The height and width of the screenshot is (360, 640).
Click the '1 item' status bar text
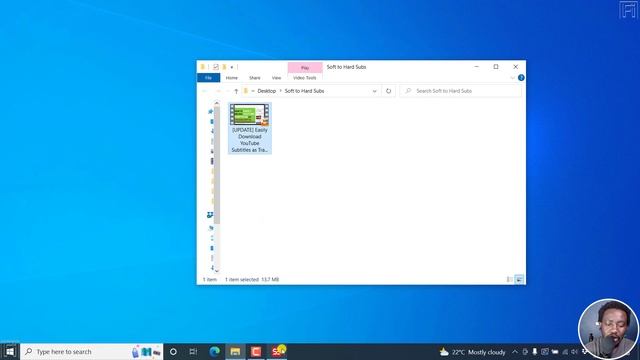[210, 280]
